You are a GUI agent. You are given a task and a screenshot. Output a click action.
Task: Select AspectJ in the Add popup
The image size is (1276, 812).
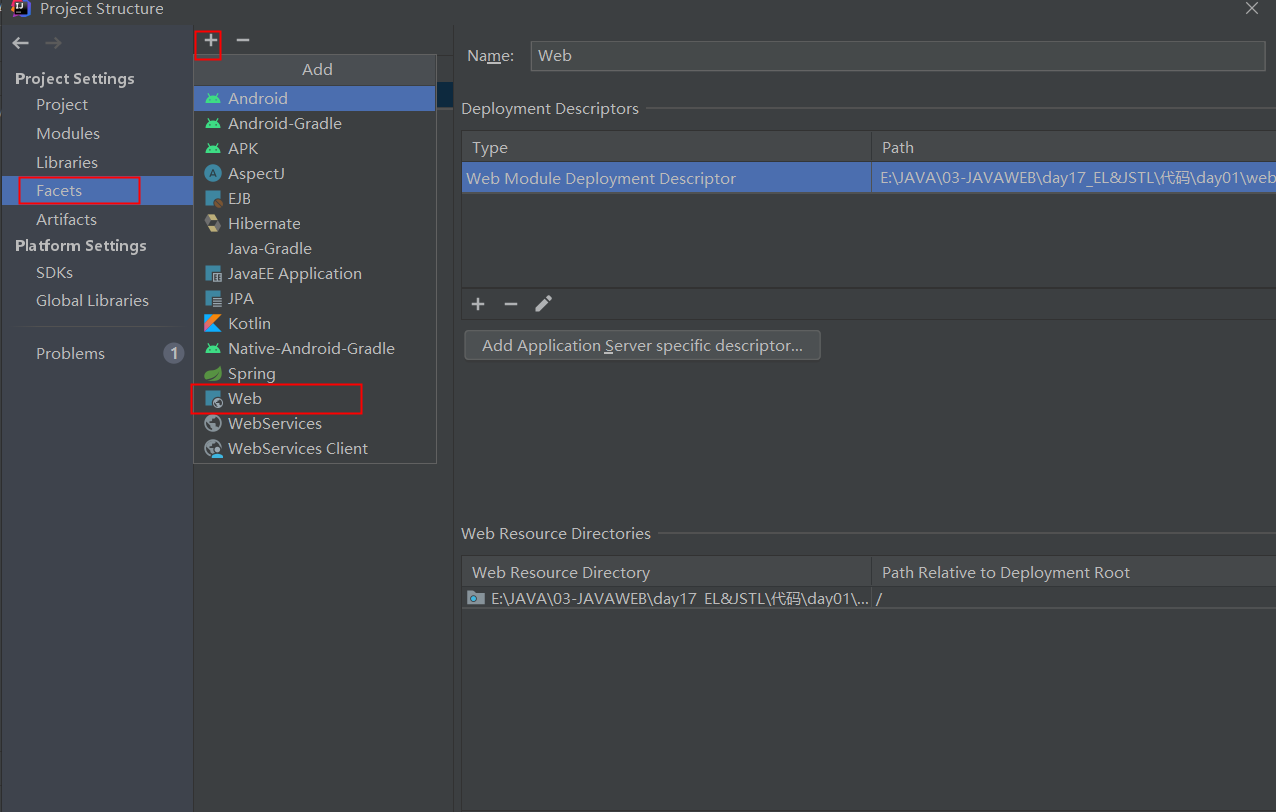pyautogui.click(x=315, y=173)
